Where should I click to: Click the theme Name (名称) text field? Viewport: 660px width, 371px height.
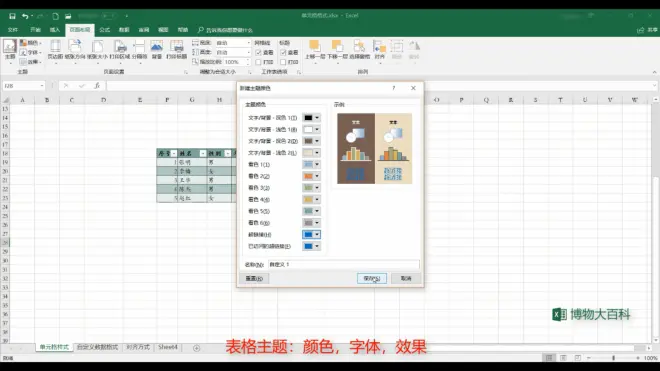click(343, 264)
